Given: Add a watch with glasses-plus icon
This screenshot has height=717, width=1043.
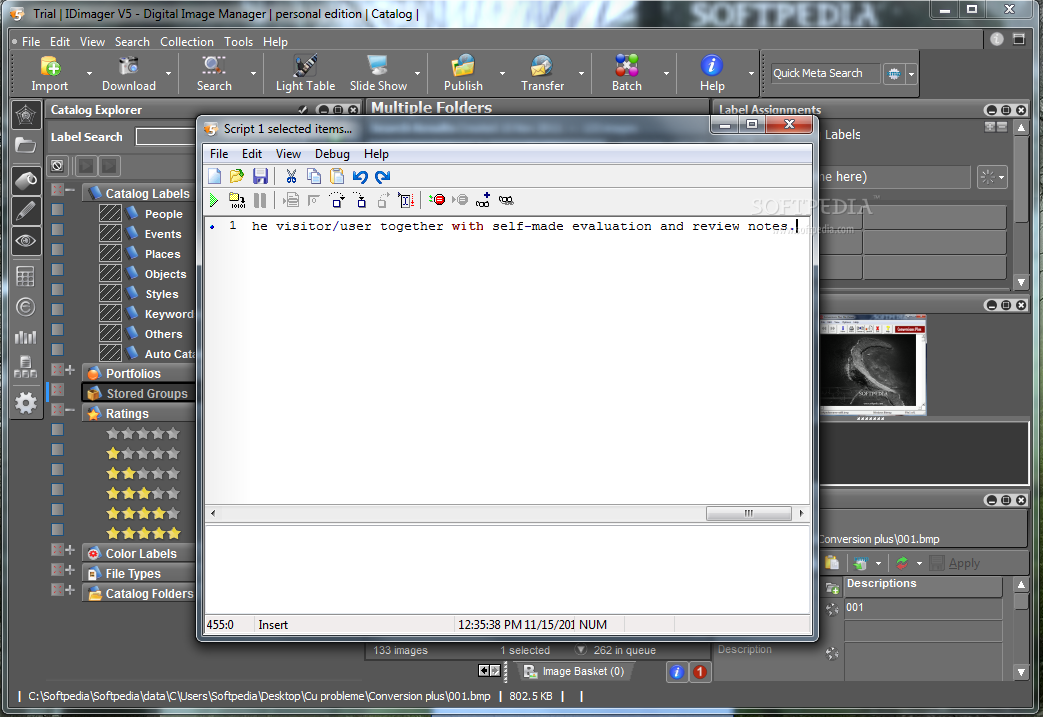Looking at the screenshot, I should tap(483, 200).
